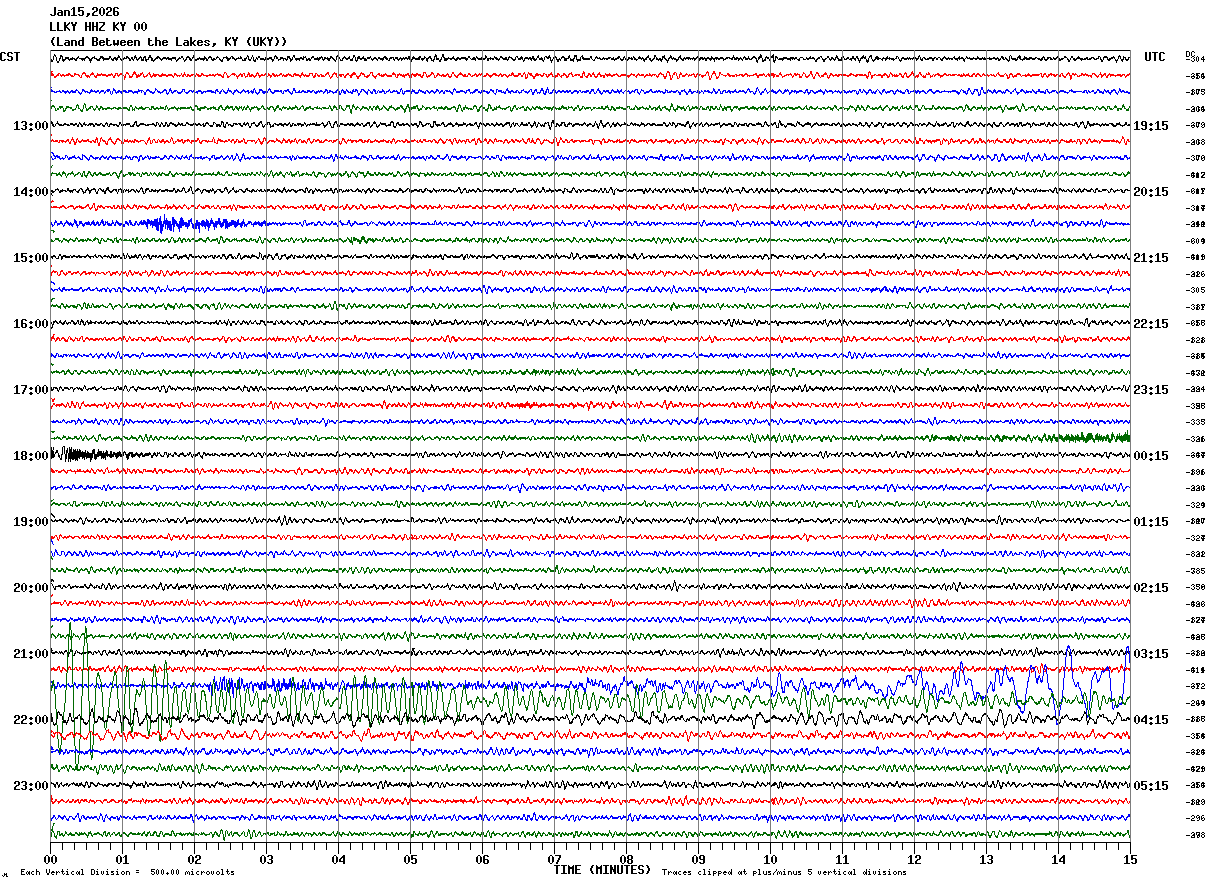1210x886 pixels.
Task: Click the 21:00 CST row label
Action: click(30, 654)
